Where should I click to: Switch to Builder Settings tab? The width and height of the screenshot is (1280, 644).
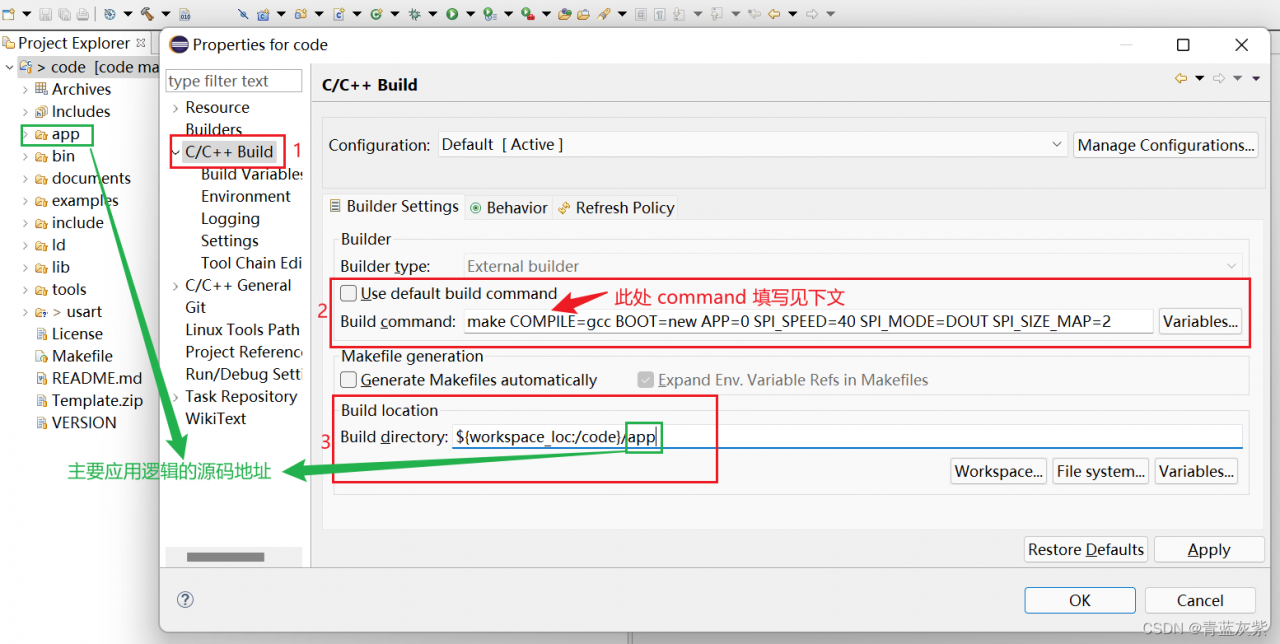(394, 206)
